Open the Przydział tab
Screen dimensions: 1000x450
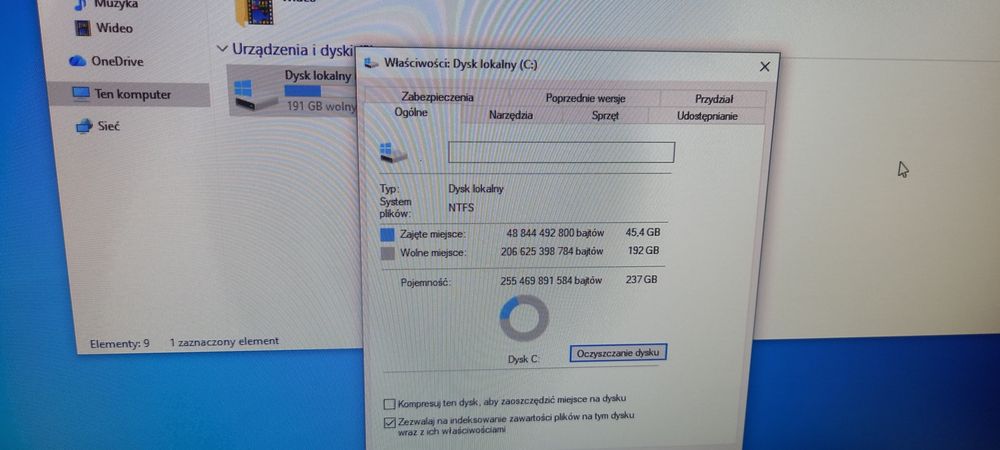pyautogui.click(x=714, y=99)
